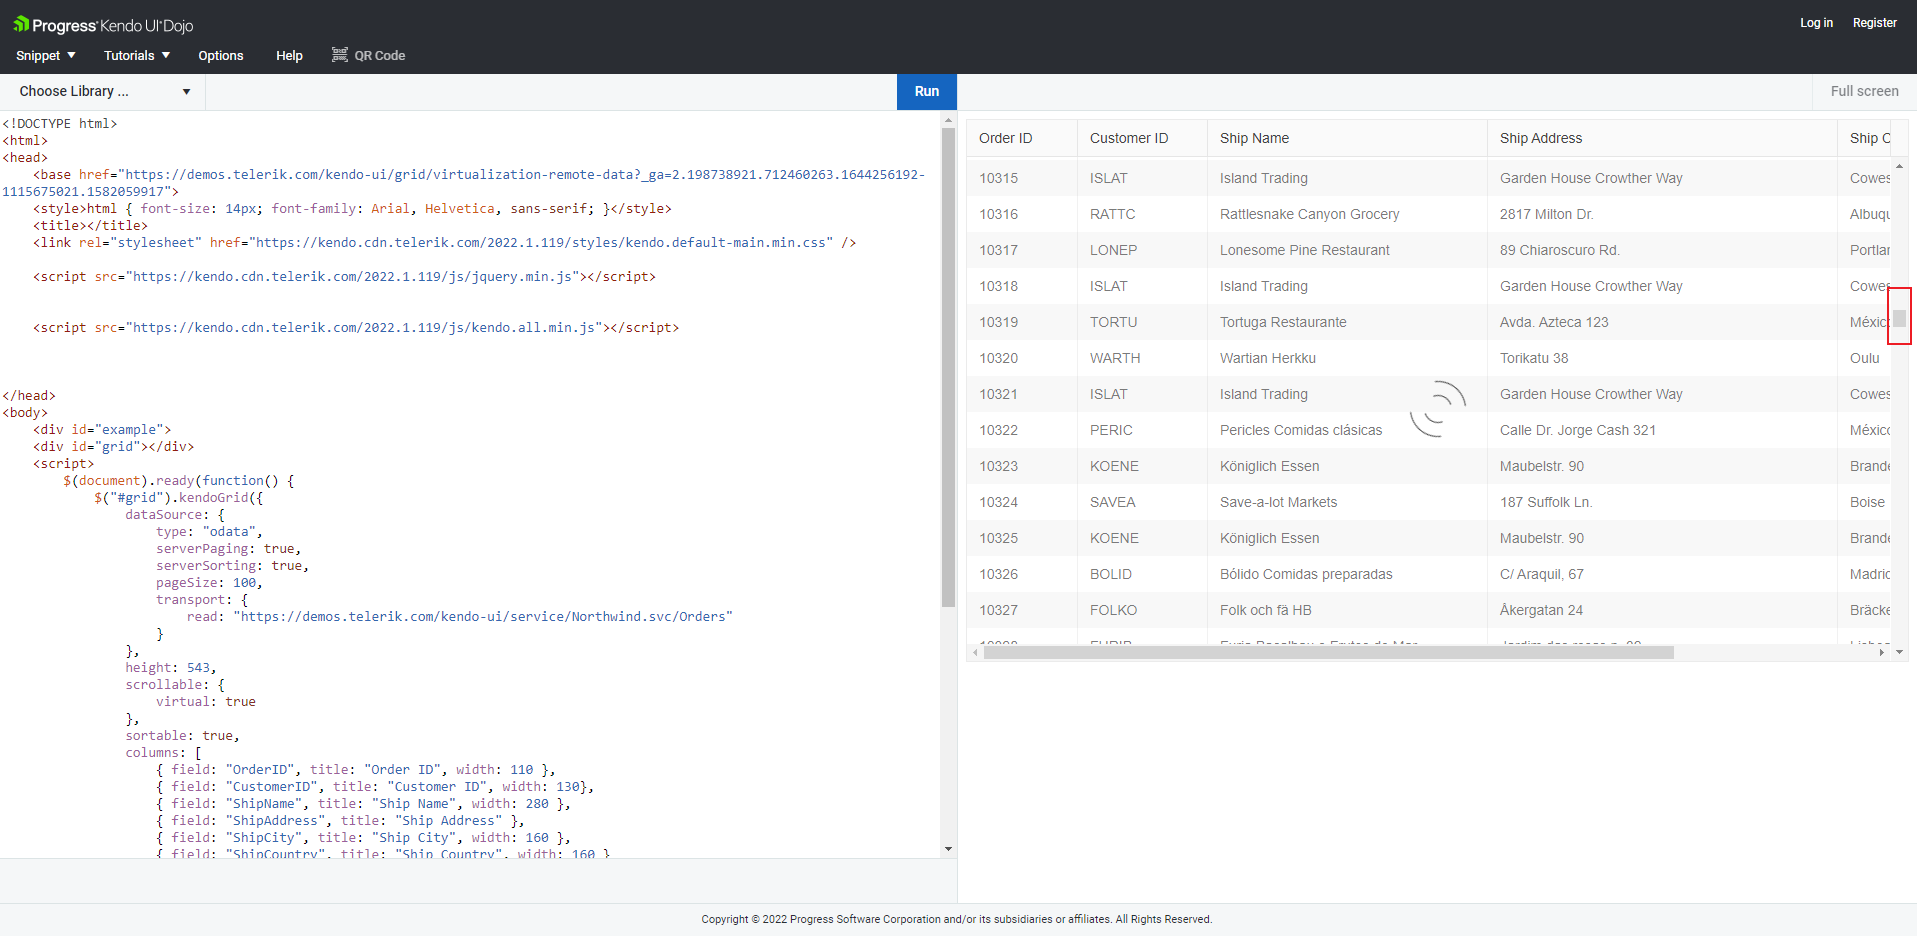Follow the Register link
Image resolution: width=1917 pixels, height=937 pixels.
point(1874,23)
